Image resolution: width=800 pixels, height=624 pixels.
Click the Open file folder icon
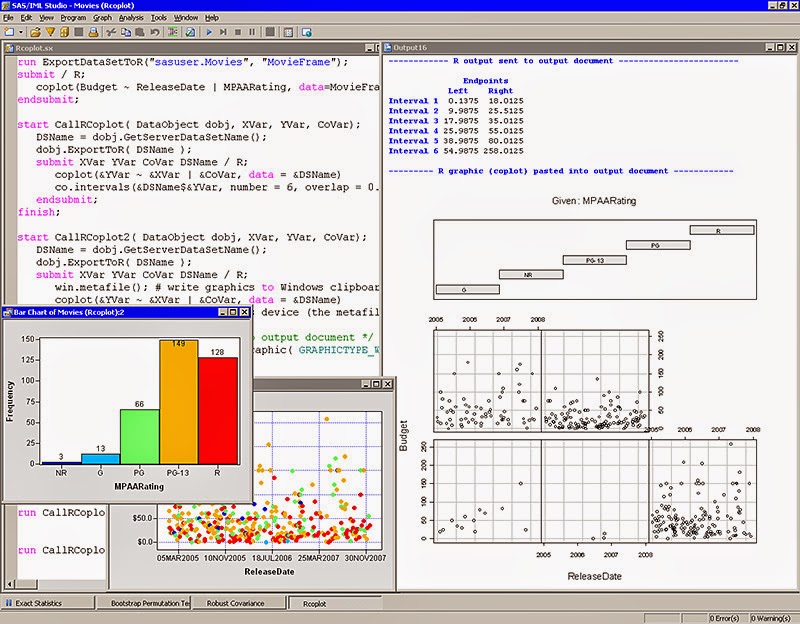[35, 32]
